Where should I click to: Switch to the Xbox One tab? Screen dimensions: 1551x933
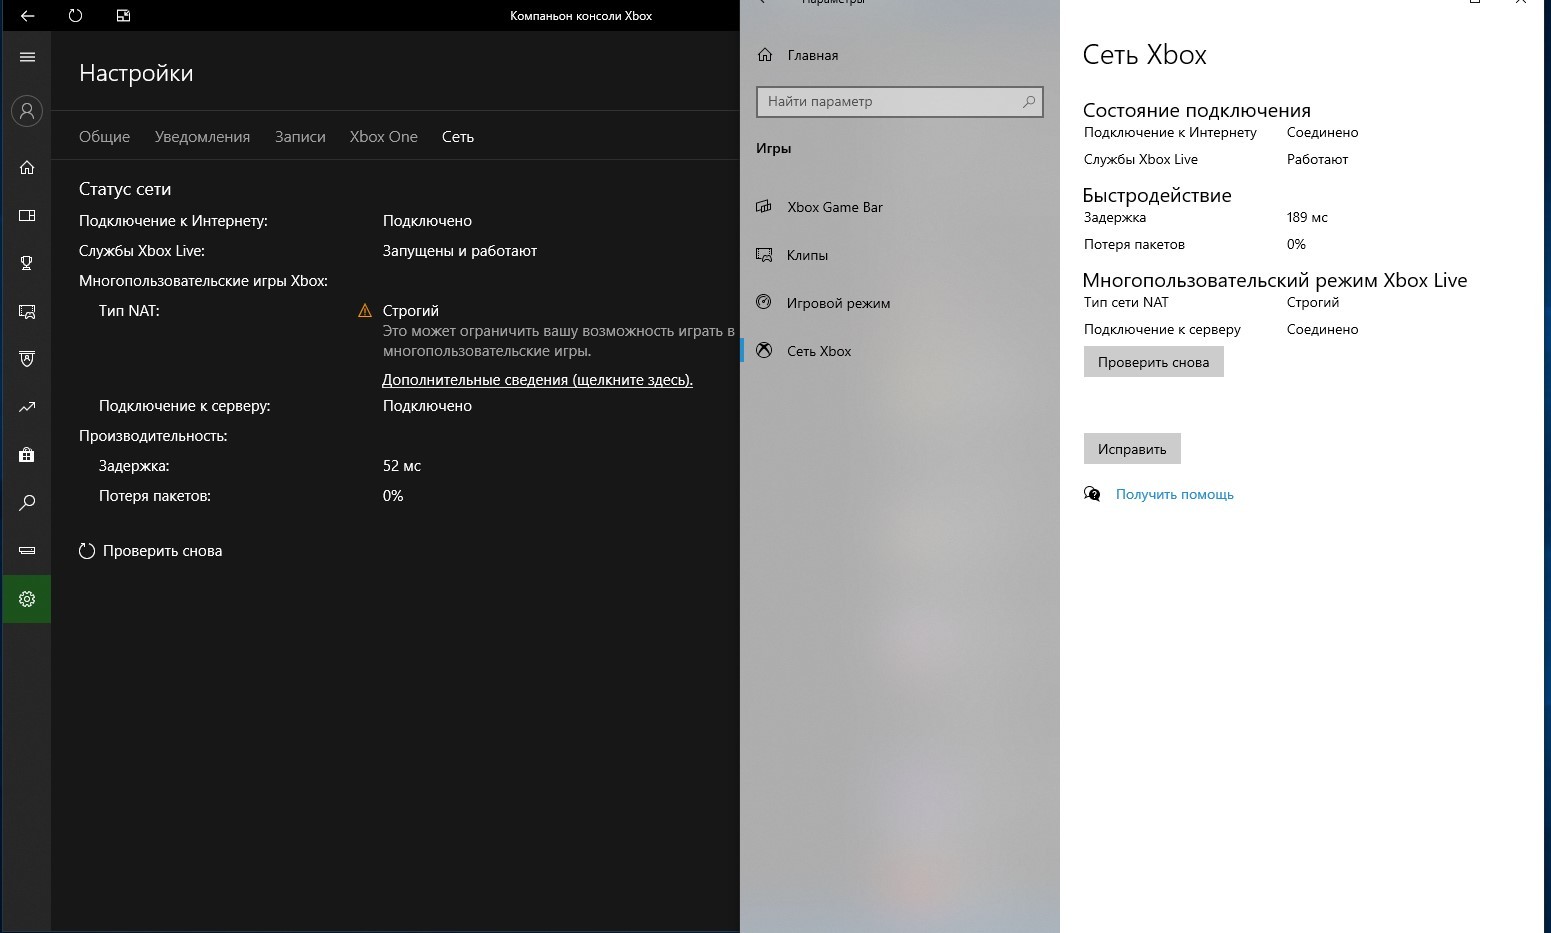(x=384, y=137)
